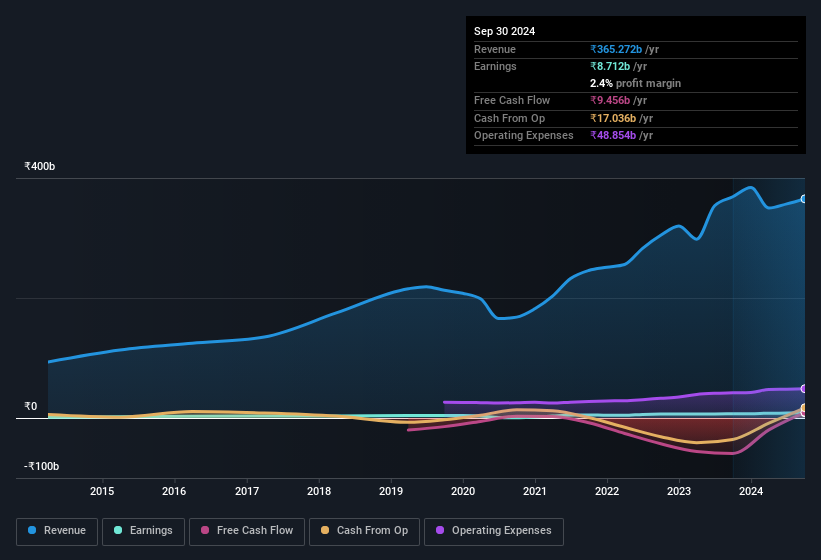Select the 2015 x-axis year label
Viewport: 821px width, 560px height.
(x=102, y=491)
